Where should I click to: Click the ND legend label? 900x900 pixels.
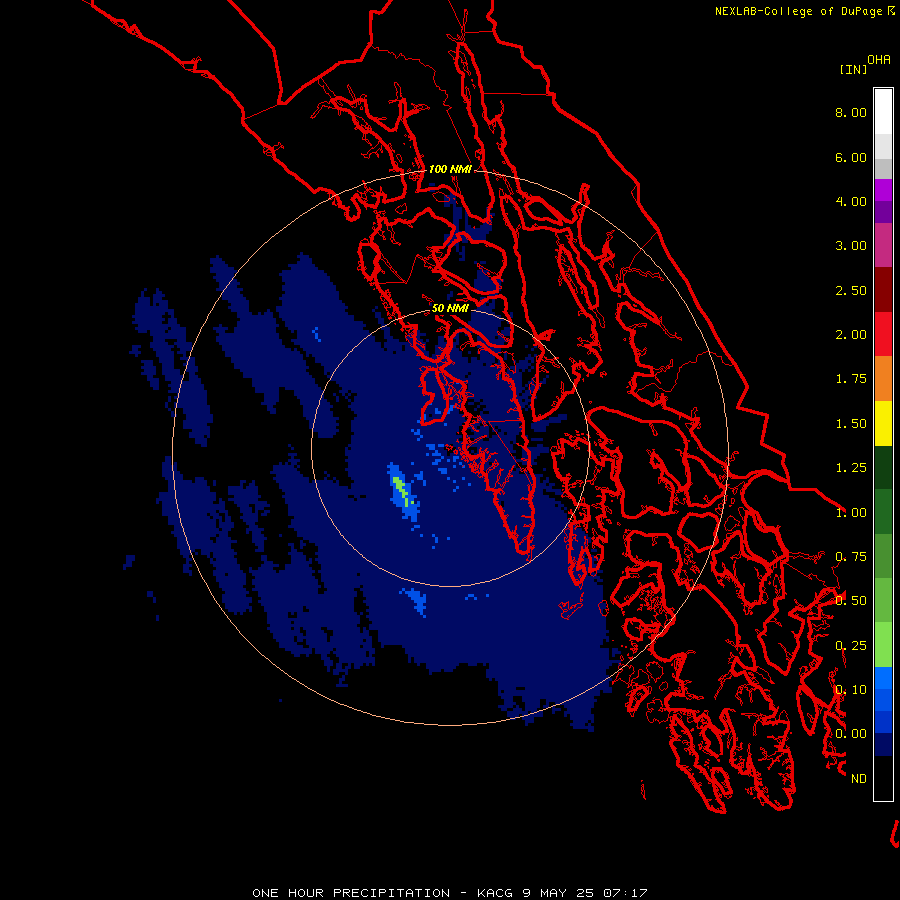click(859, 779)
